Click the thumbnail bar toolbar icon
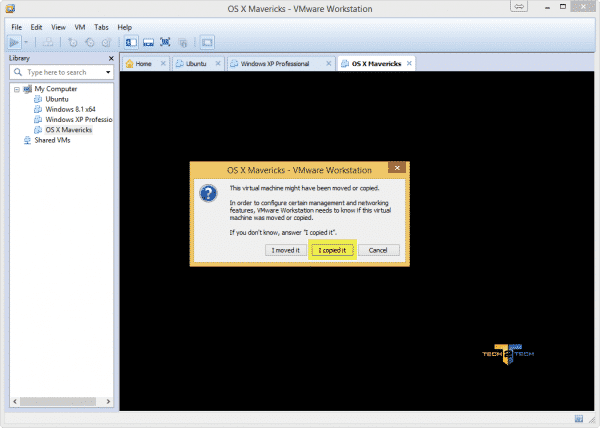 (x=147, y=42)
